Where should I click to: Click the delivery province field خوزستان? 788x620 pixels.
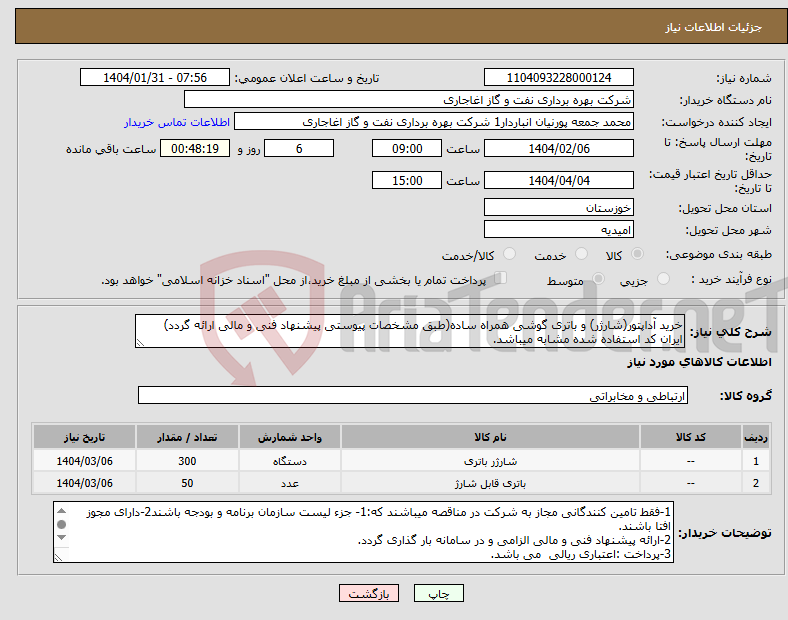click(558, 207)
